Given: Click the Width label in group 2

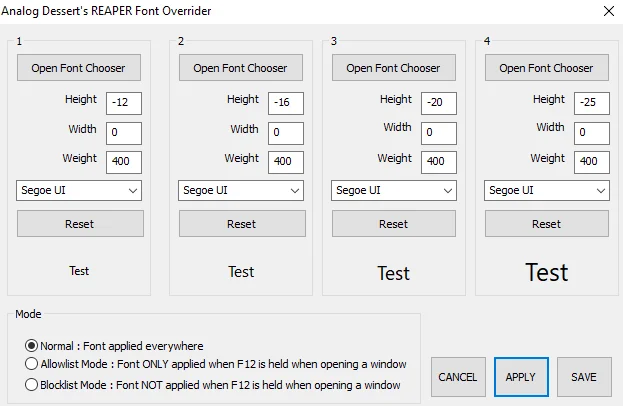Looking at the screenshot, I should 244,129.
